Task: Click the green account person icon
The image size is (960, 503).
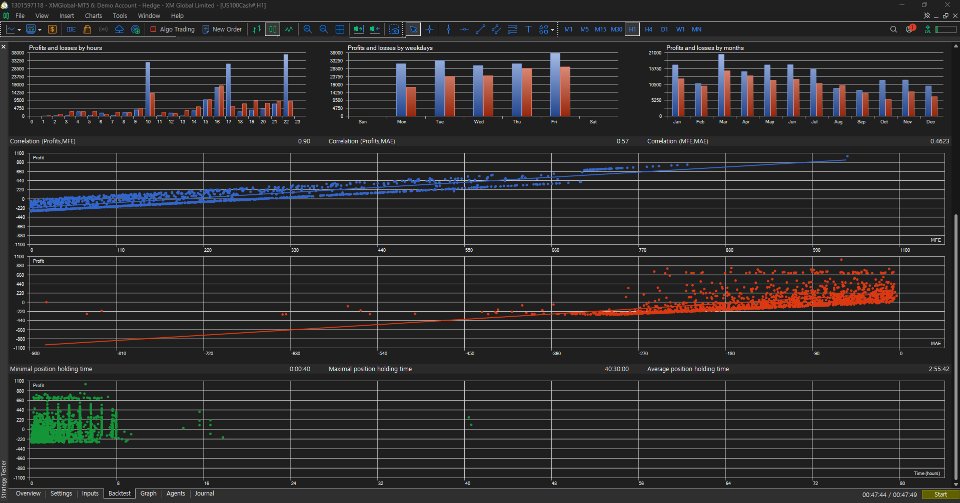Action: click(x=928, y=29)
